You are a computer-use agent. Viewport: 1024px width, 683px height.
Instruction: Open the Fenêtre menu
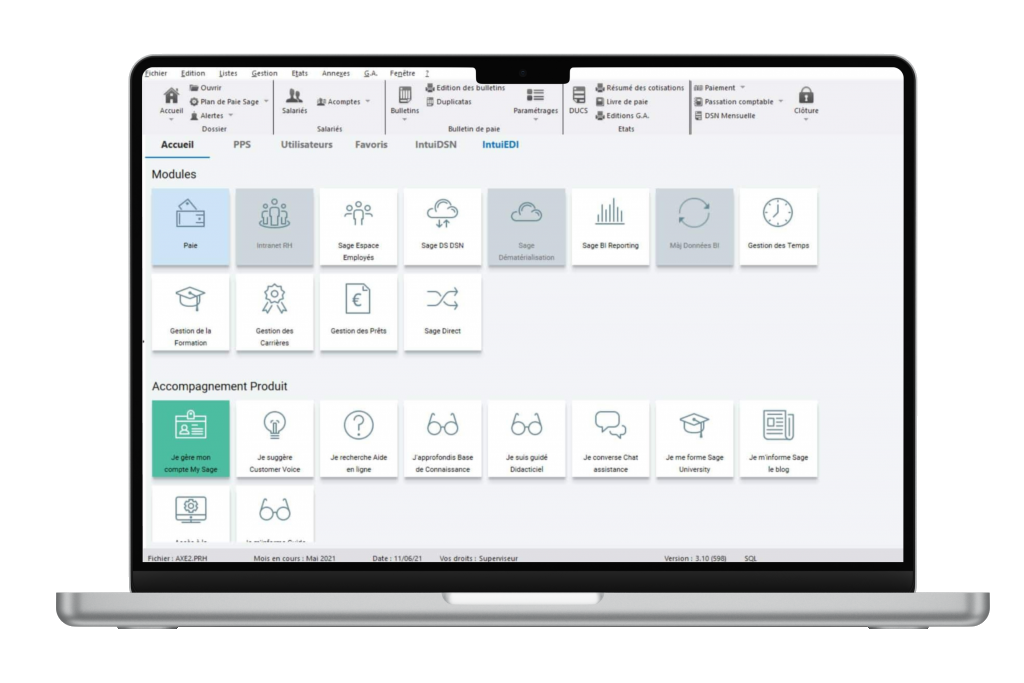tap(402, 73)
